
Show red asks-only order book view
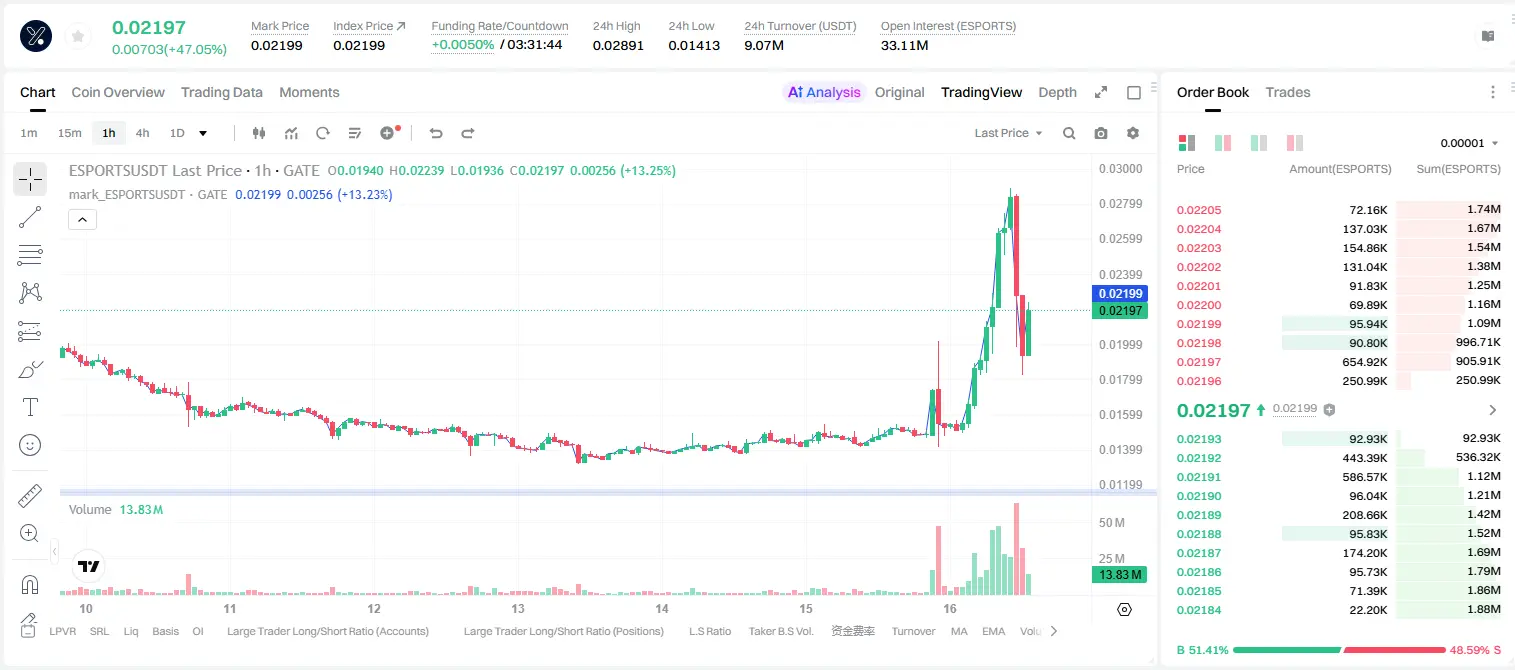coord(1295,143)
